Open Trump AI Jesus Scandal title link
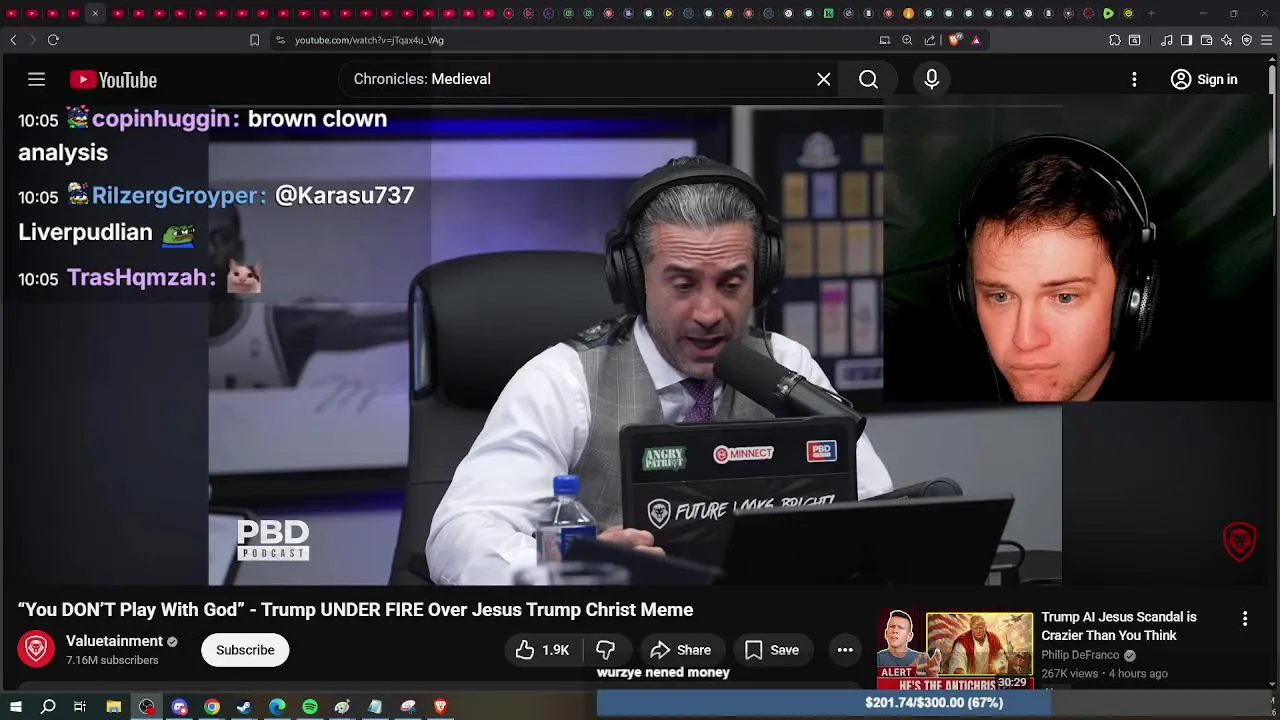 pos(1119,626)
